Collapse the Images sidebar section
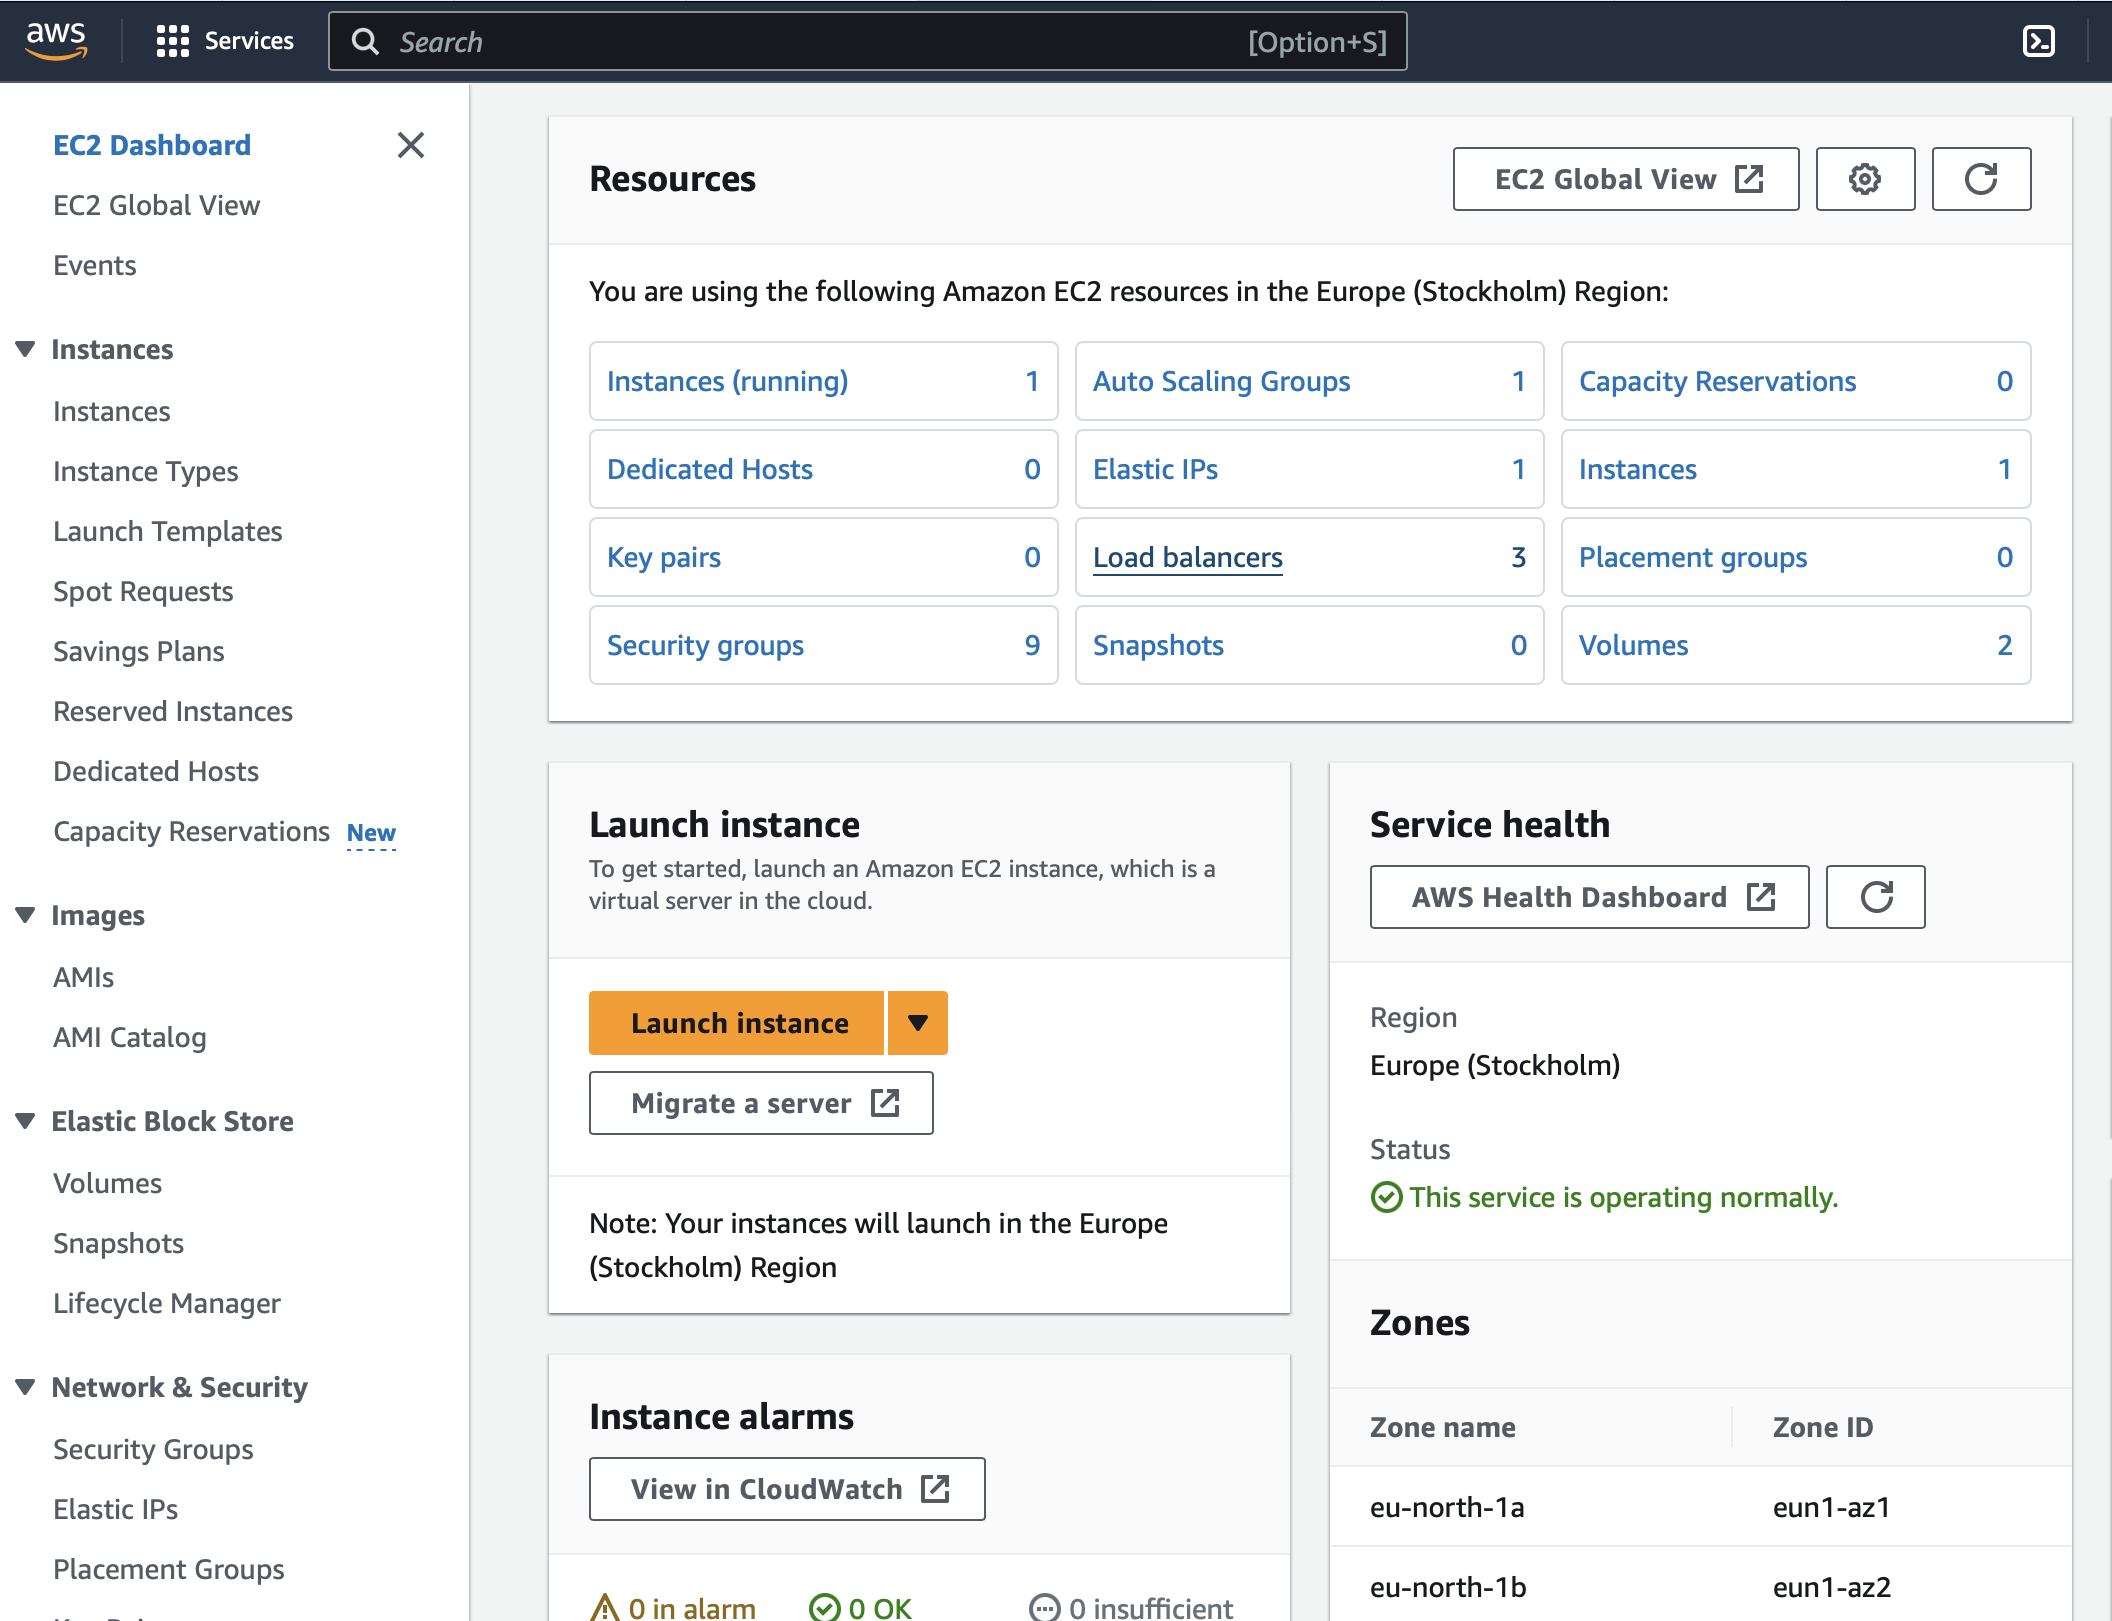 pyautogui.click(x=26, y=915)
